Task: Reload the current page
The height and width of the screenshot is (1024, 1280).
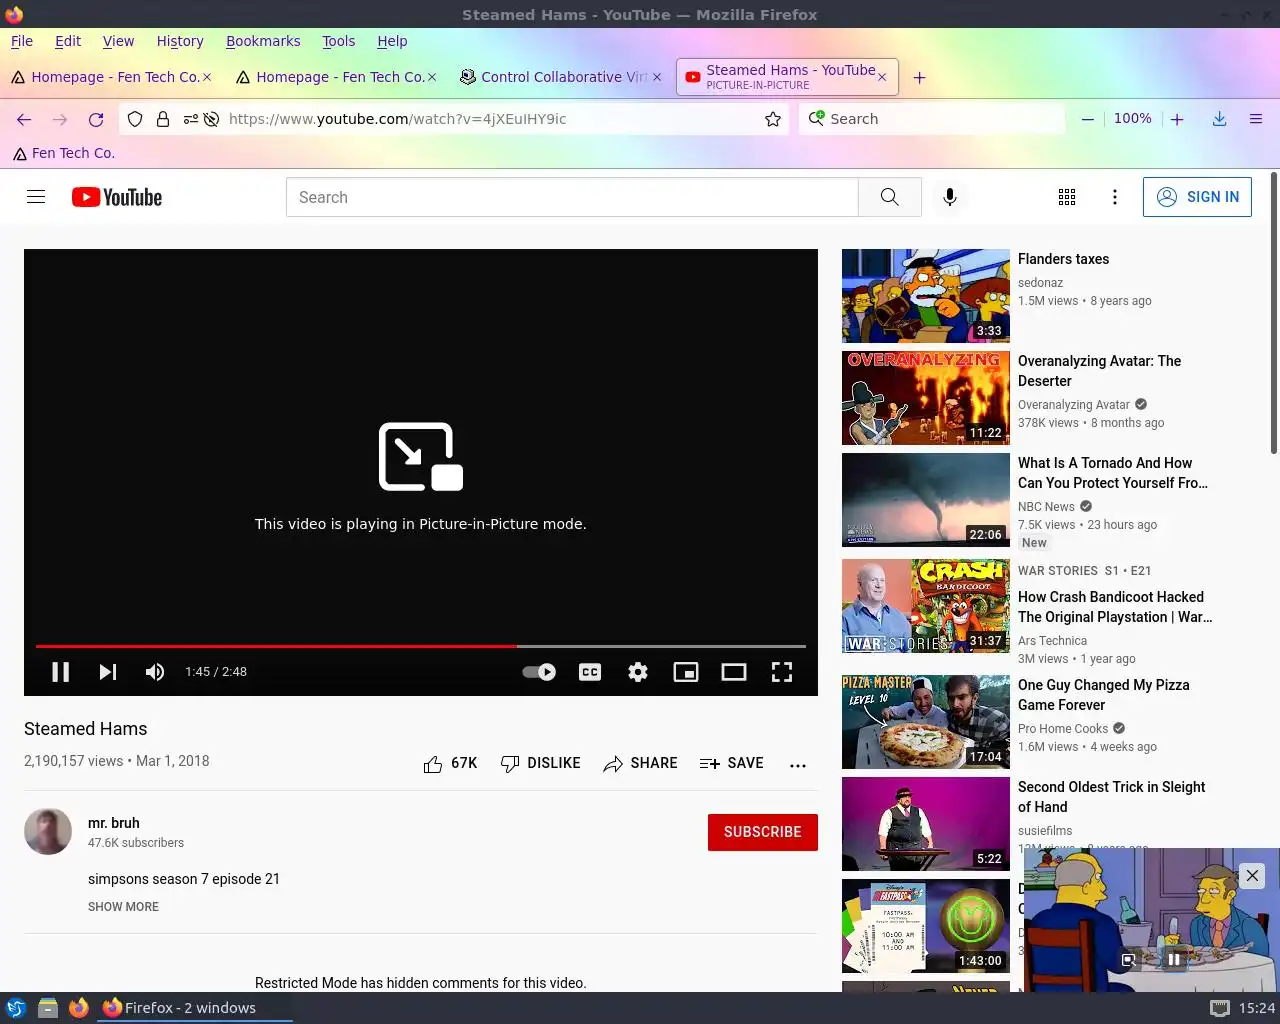Action: tap(96, 119)
